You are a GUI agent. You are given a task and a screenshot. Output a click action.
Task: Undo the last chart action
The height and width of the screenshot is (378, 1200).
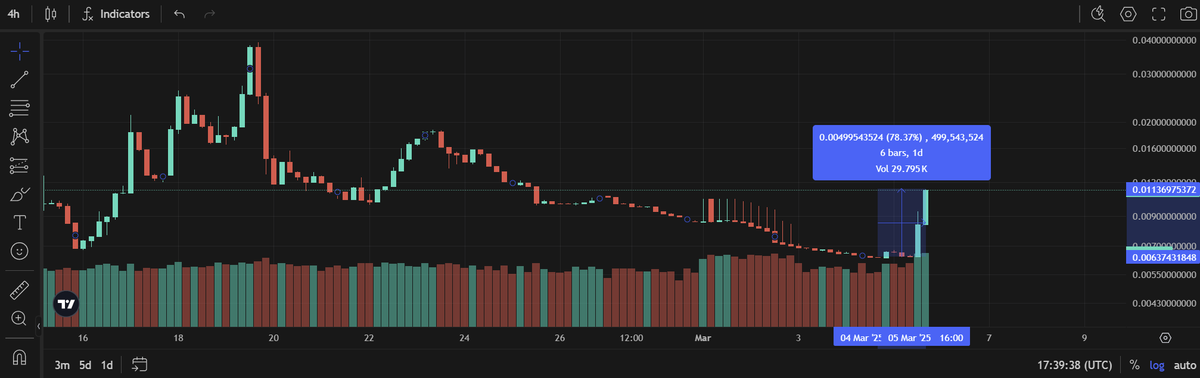(x=179, y=14)
